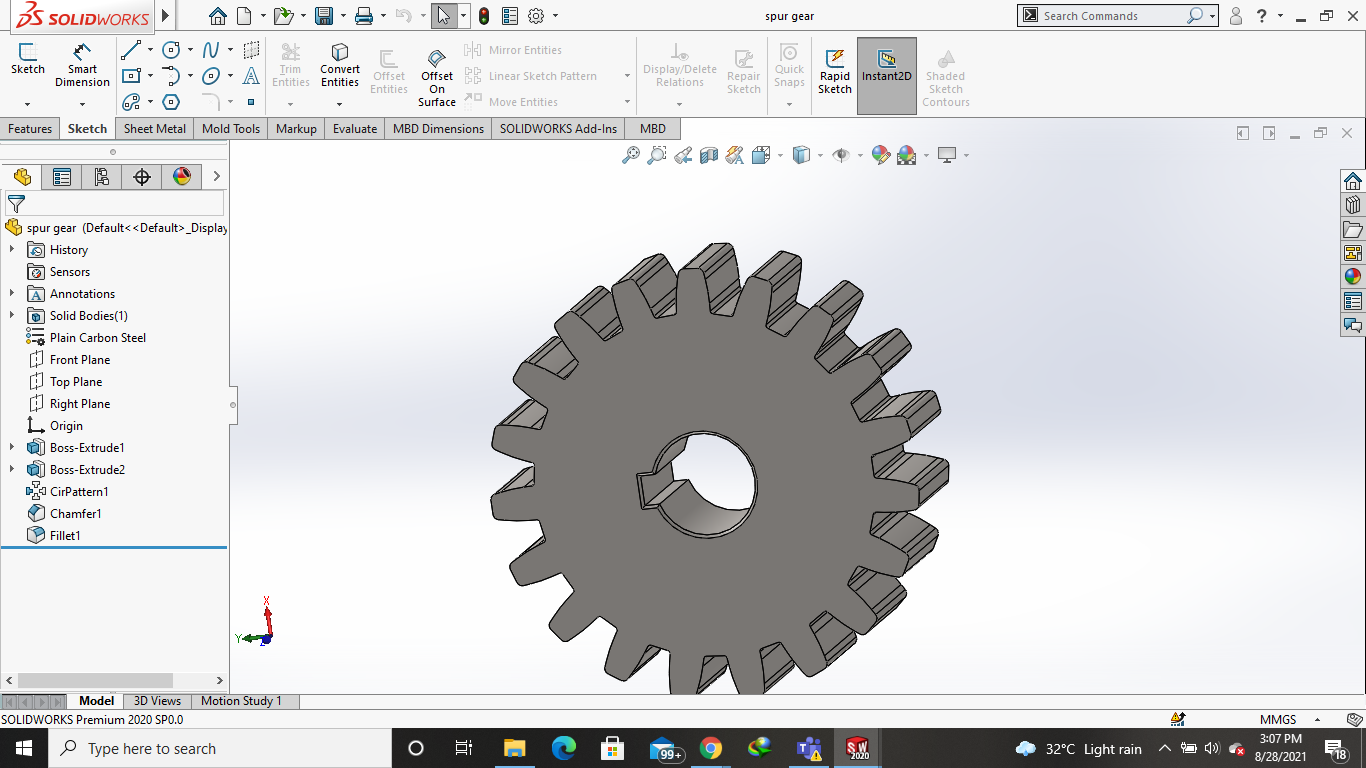1366x768 pixels.
Task: Open the Section View tool
Action: coord(709,155)
